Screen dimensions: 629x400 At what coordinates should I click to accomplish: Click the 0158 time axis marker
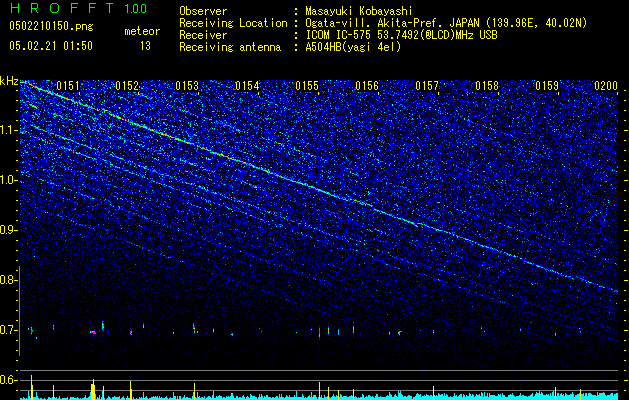pos(487,86)
